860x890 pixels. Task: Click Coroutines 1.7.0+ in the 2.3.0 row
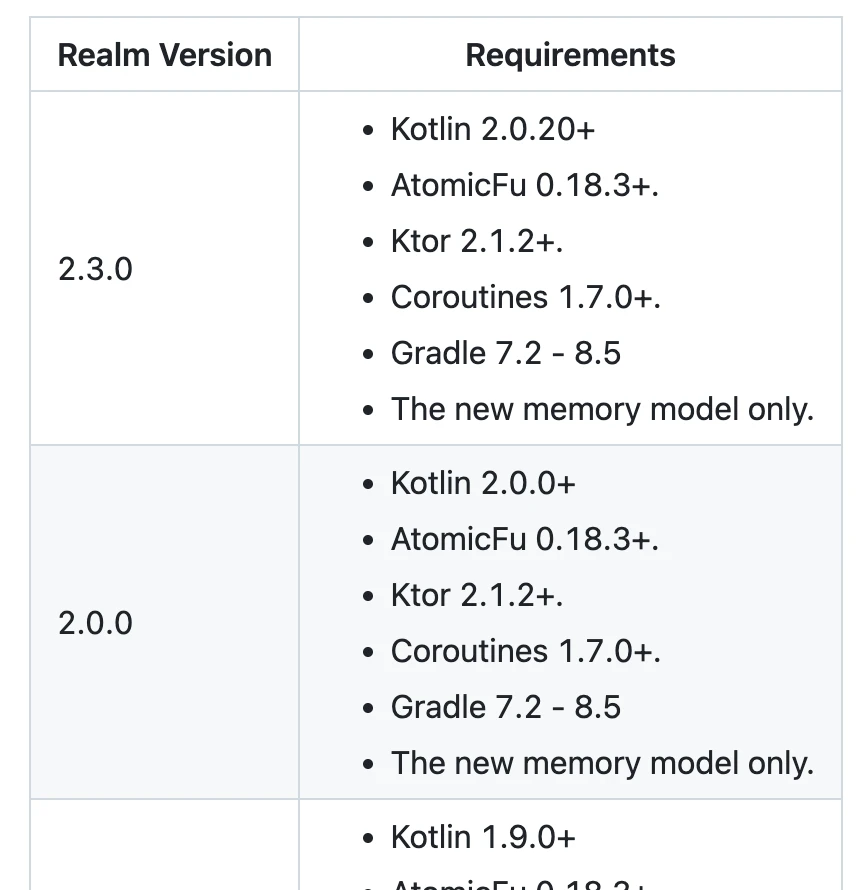(x=526, y=297)
